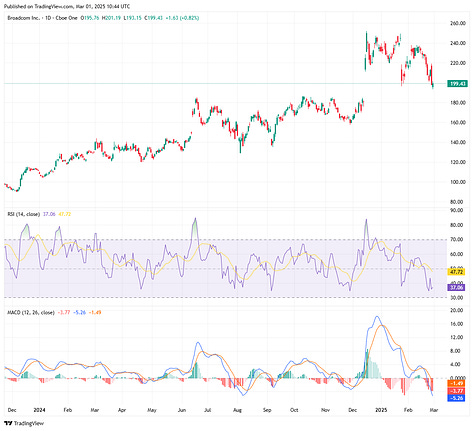Click the green 199.43 last price tag
Viewport: 474px width, 431px height.
(457, 84)
